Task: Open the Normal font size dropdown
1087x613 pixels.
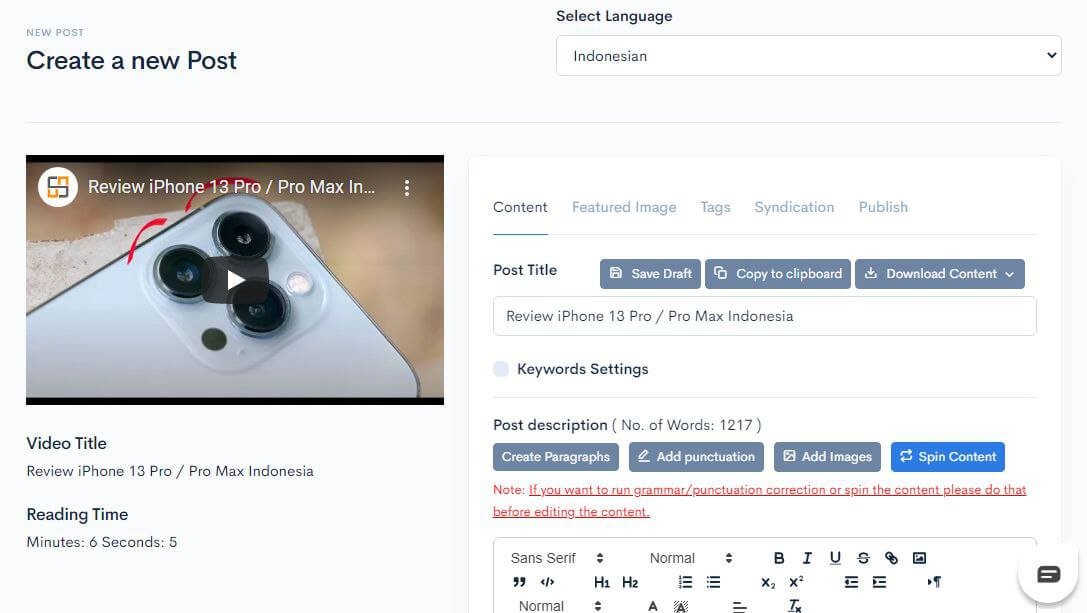Action: pos(559,606)
